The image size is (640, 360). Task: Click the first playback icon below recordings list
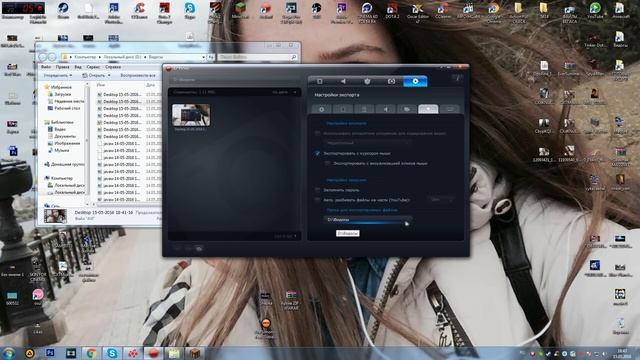tap(178, 248)
